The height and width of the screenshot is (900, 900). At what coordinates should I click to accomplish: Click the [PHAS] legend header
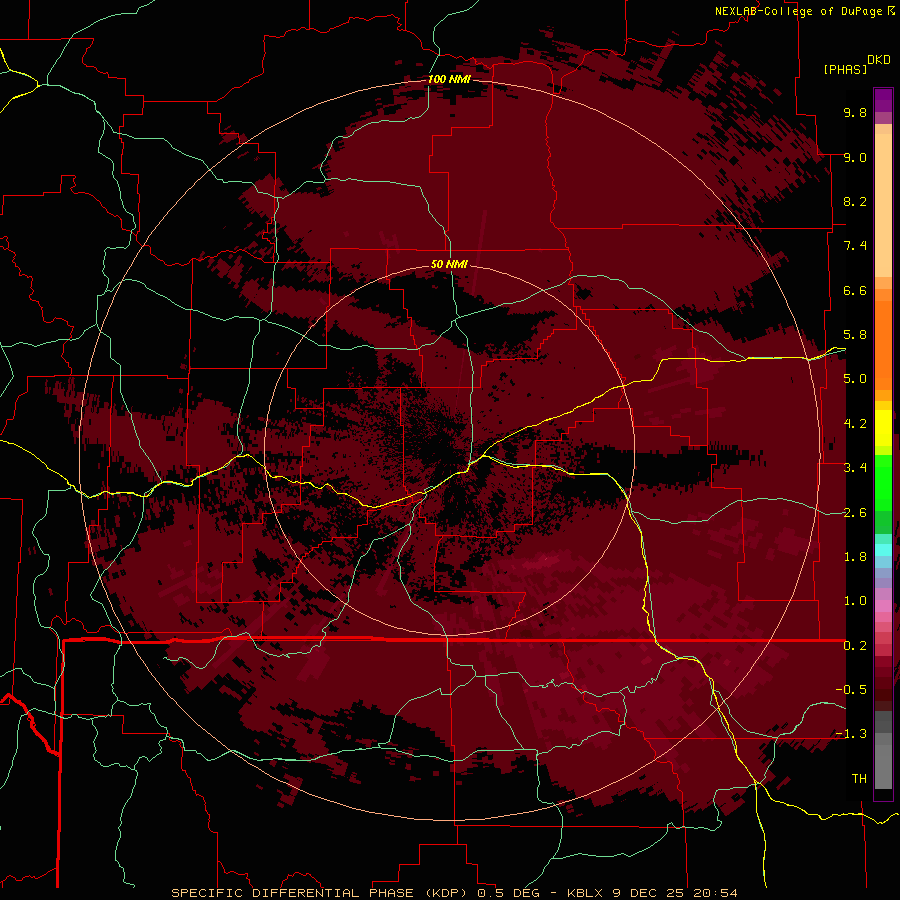tap(845, 69)
